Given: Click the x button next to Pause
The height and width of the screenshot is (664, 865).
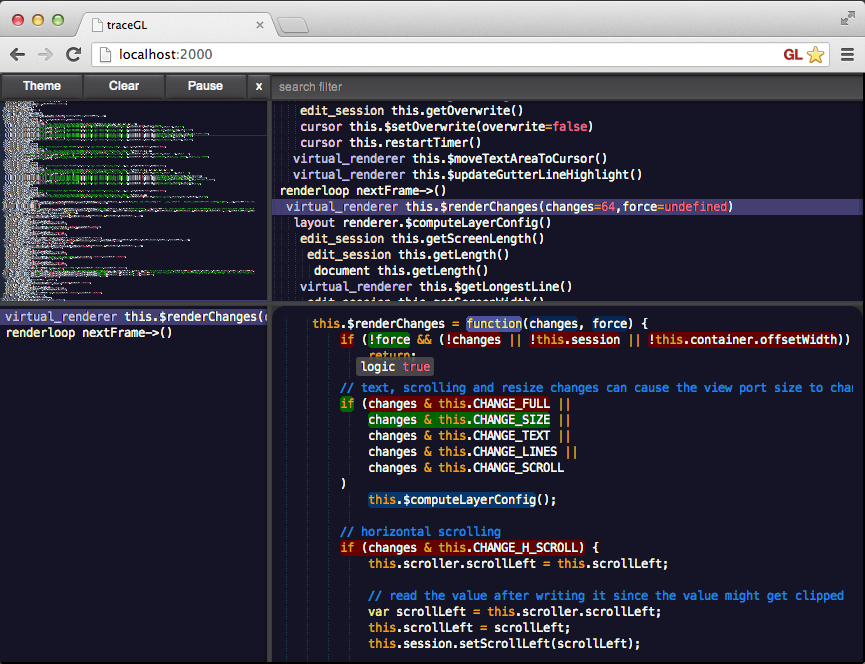Looking at the screenshot, I should pos(258,86).
